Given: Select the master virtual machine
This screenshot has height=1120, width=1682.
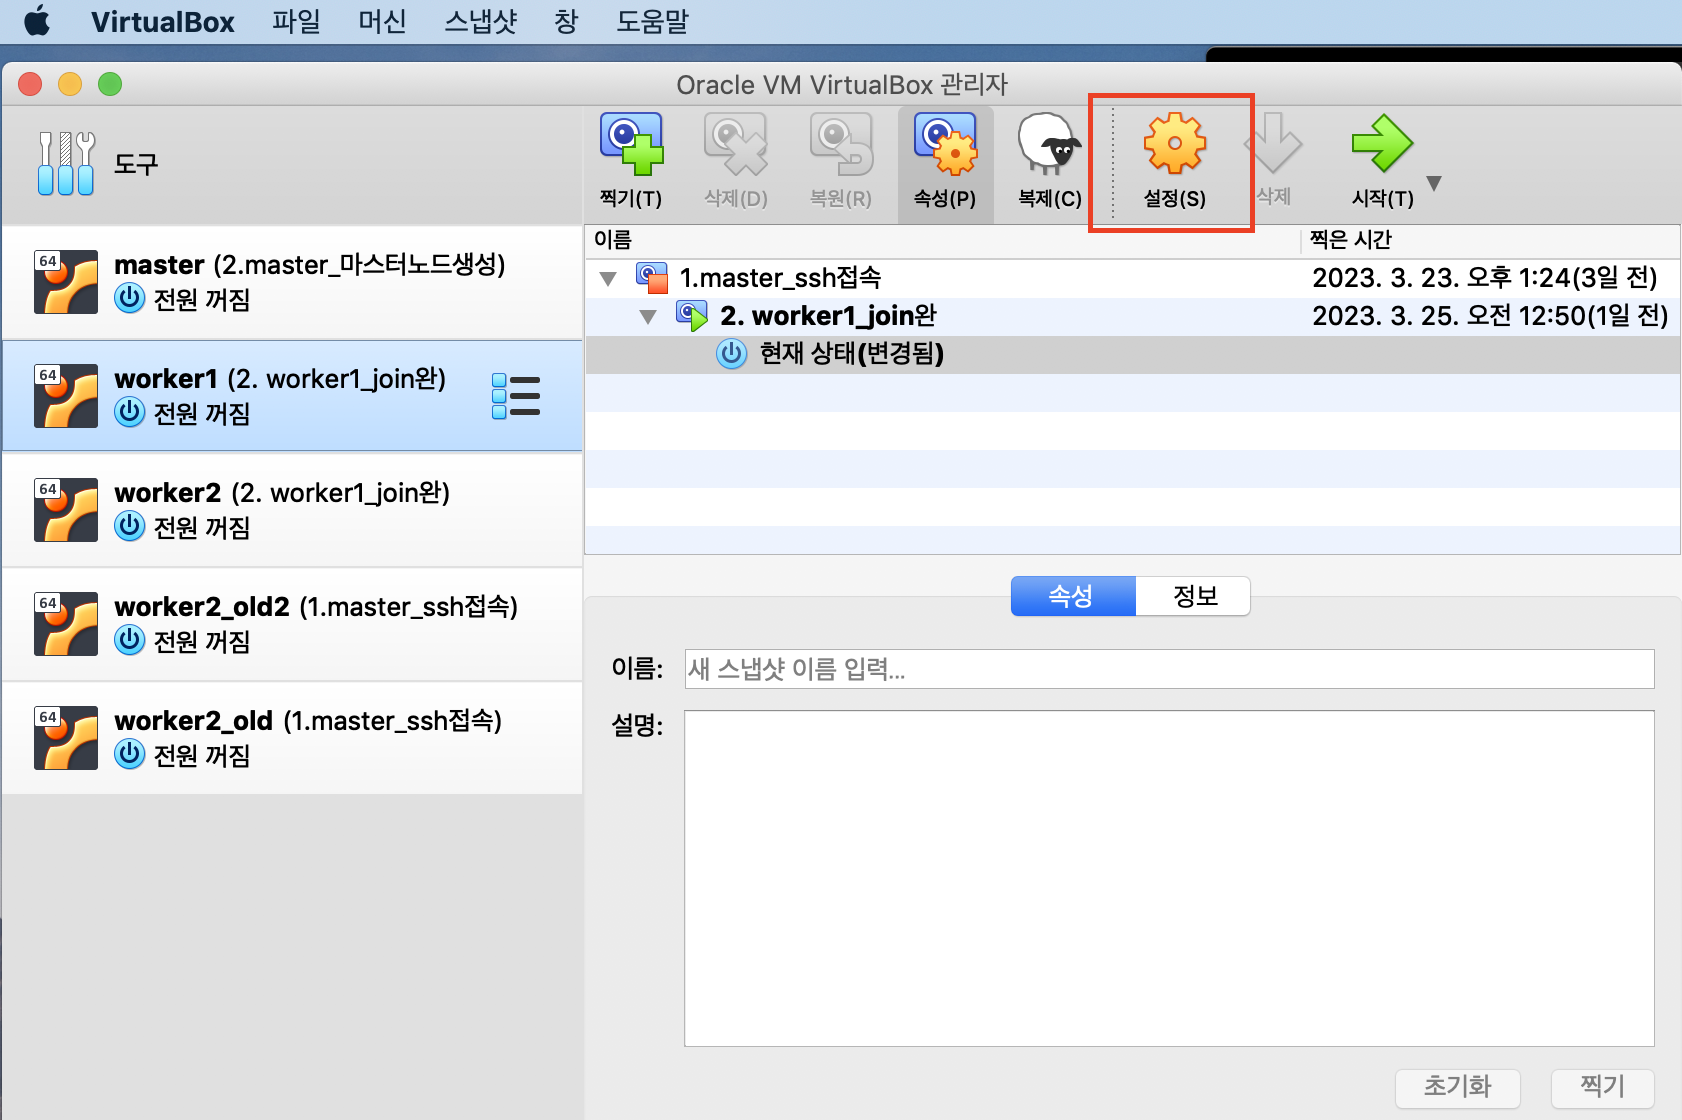Looking at the screenshot, I should [292, 282].
